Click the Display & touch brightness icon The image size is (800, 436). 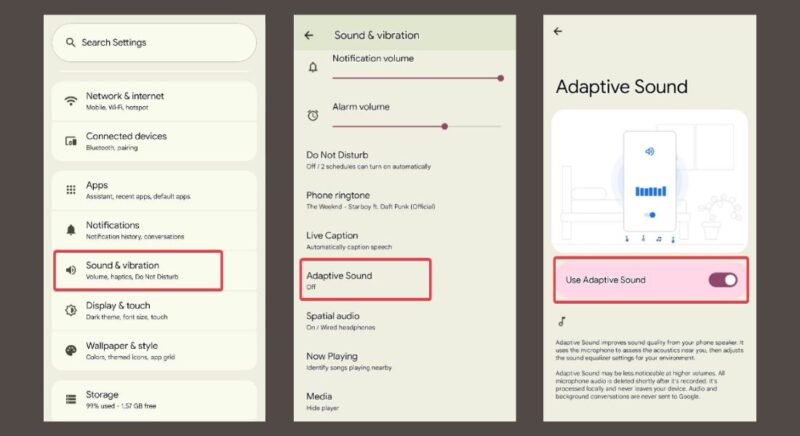[71, 310]
